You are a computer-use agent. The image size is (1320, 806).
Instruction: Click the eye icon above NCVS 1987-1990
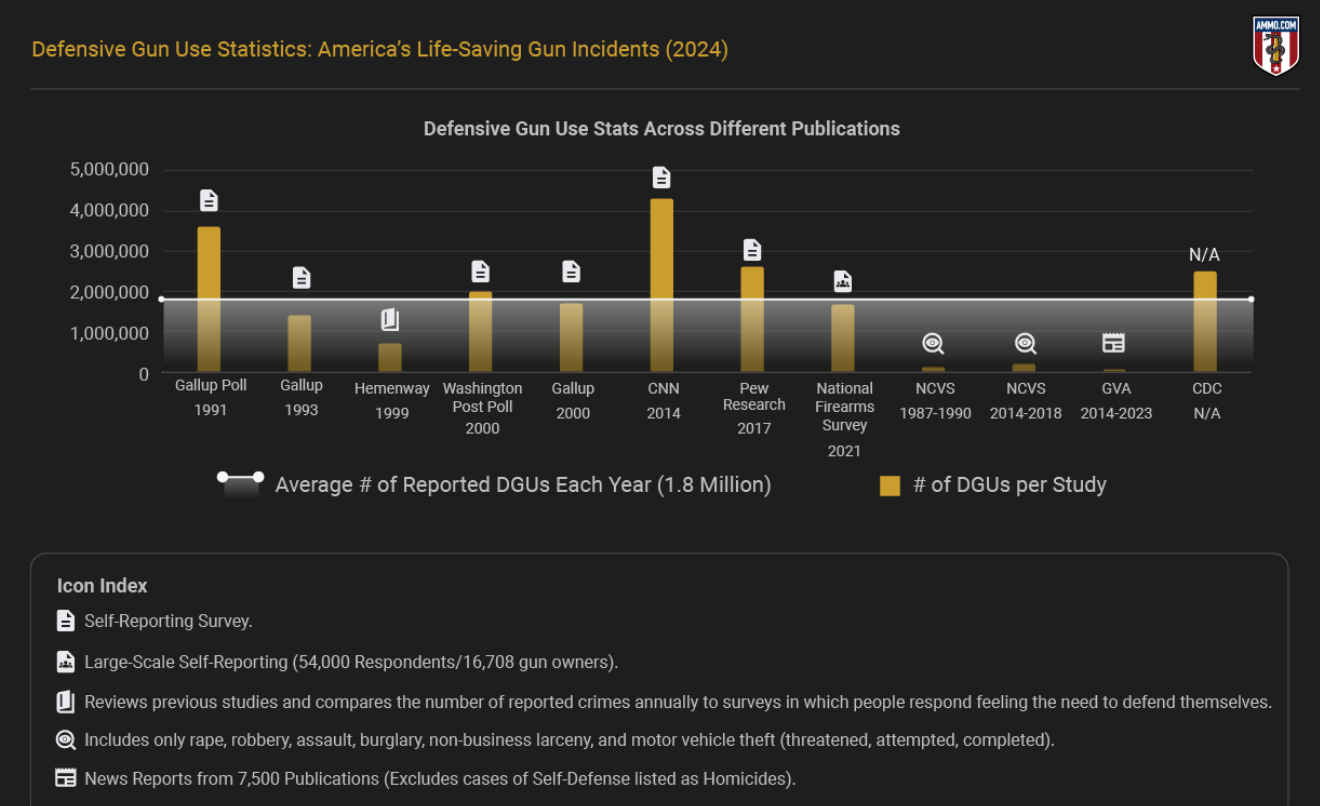933,344
